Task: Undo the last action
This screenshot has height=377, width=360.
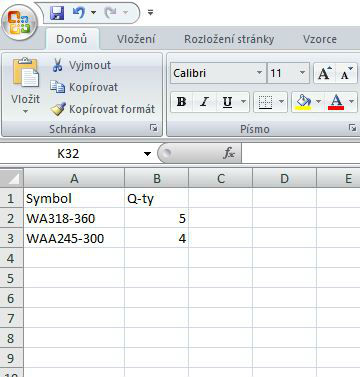Action: pos(79,13)
